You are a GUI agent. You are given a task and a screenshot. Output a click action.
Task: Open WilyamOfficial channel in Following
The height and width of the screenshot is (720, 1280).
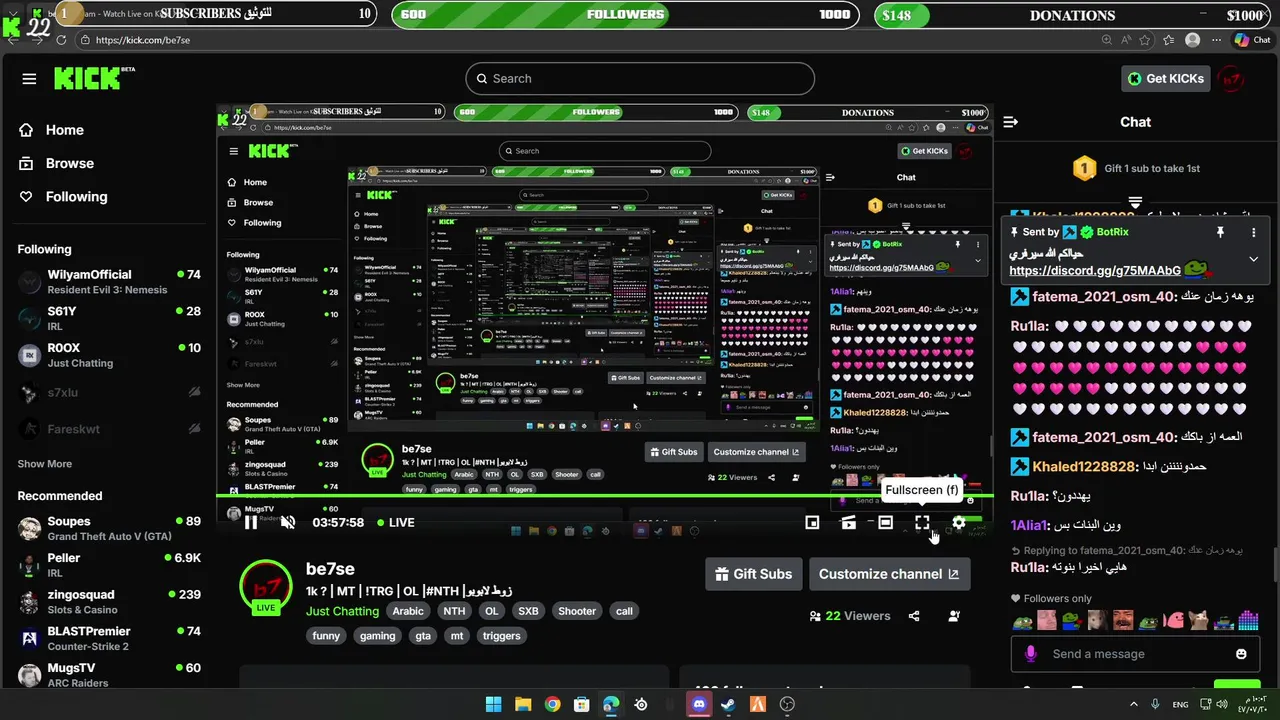(x=109, y=281)
